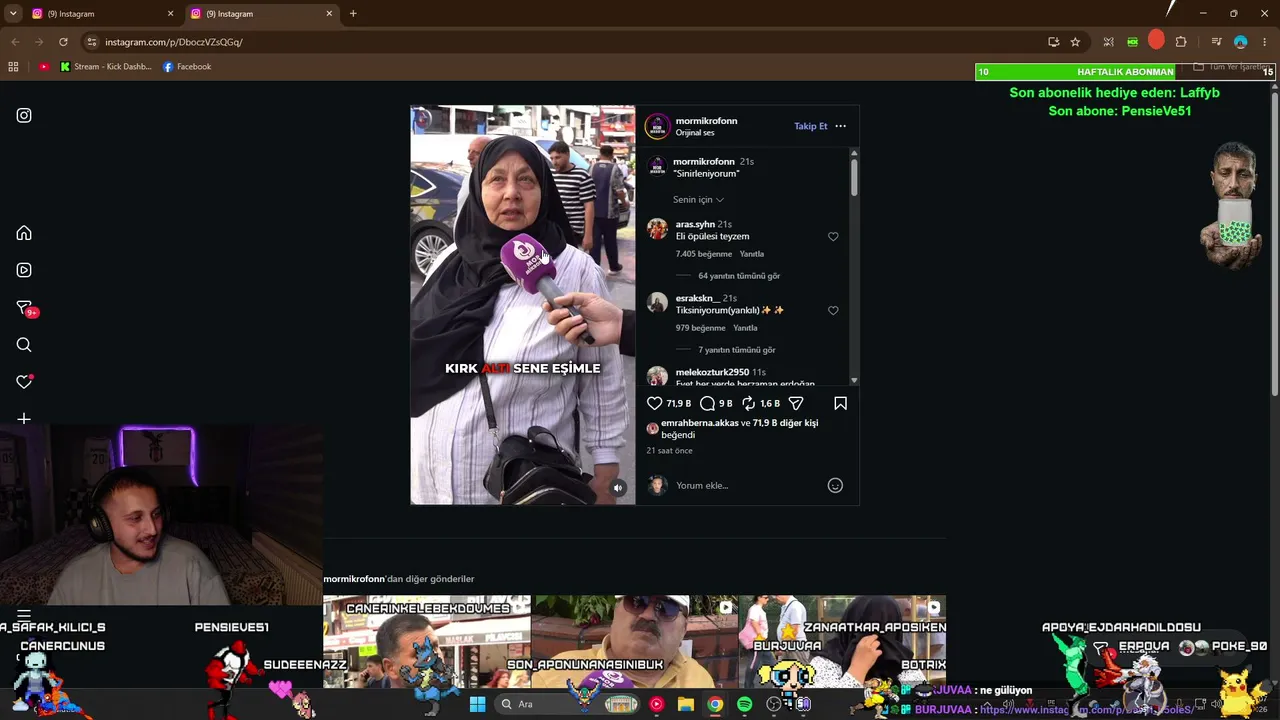Close the first Instagram tab
The image size is (1280, 720).
tap(170, 14)
